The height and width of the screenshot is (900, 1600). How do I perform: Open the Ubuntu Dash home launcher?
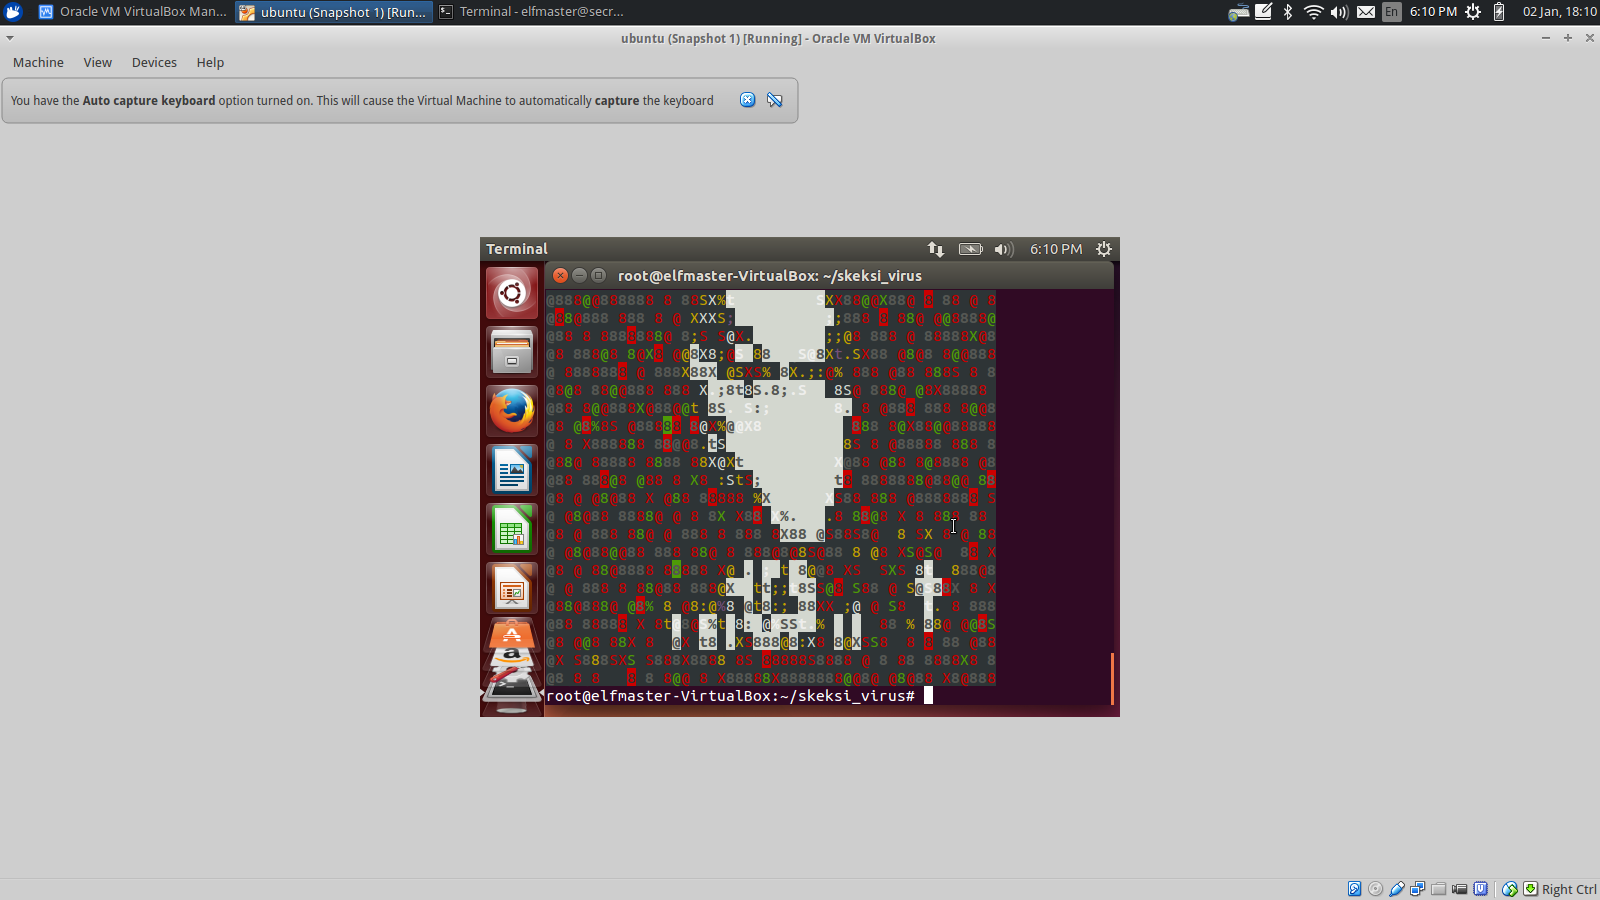click(512, 293)
